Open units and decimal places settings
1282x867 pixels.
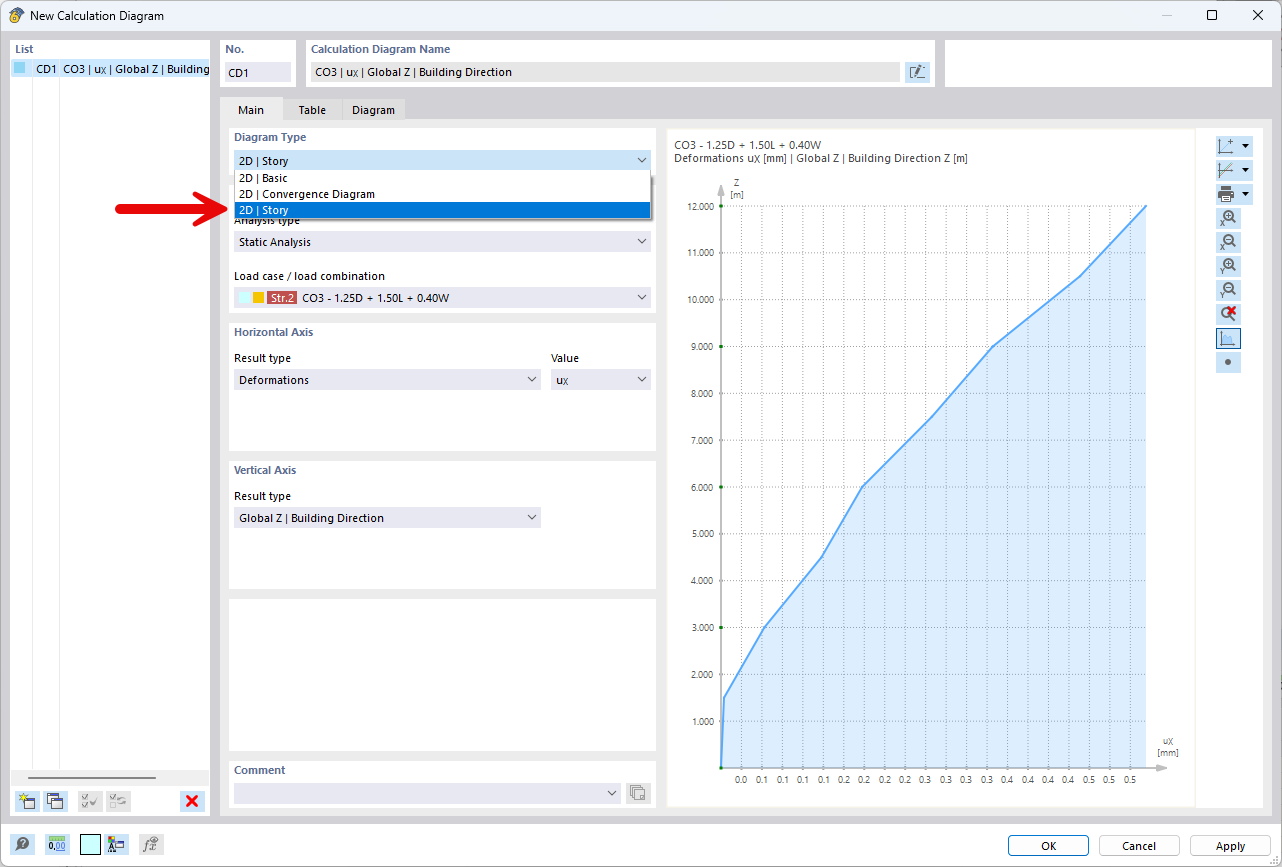click(57, 844)
